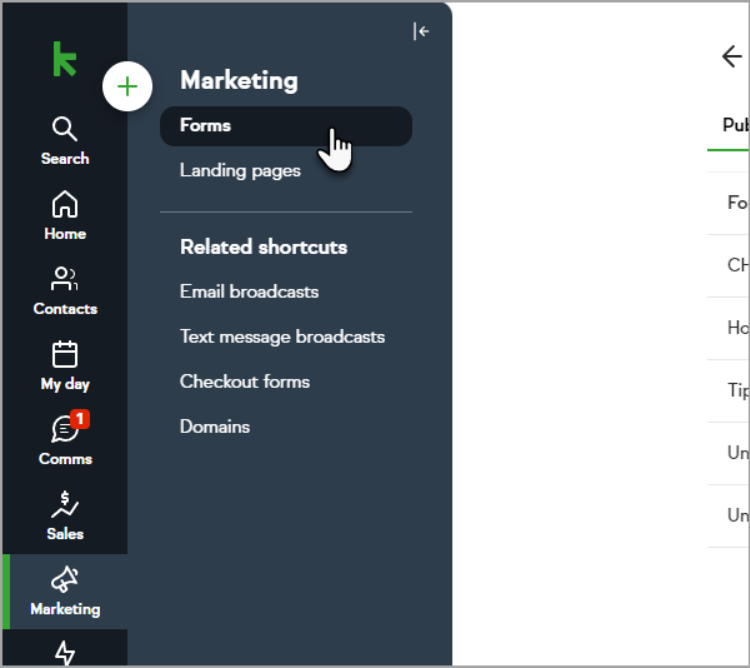The image size is (750, 668).
Task: Switch to the tab starting with "Pub"
Action: click(735, 126)
